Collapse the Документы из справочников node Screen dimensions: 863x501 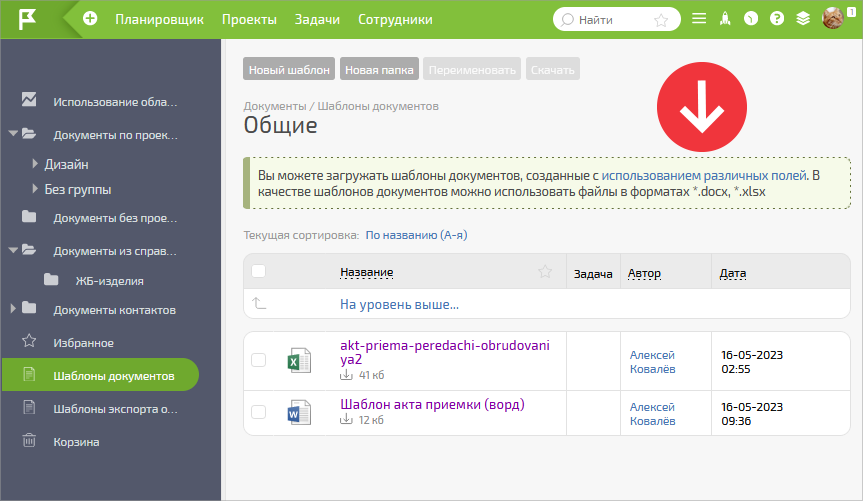point(13,250)
